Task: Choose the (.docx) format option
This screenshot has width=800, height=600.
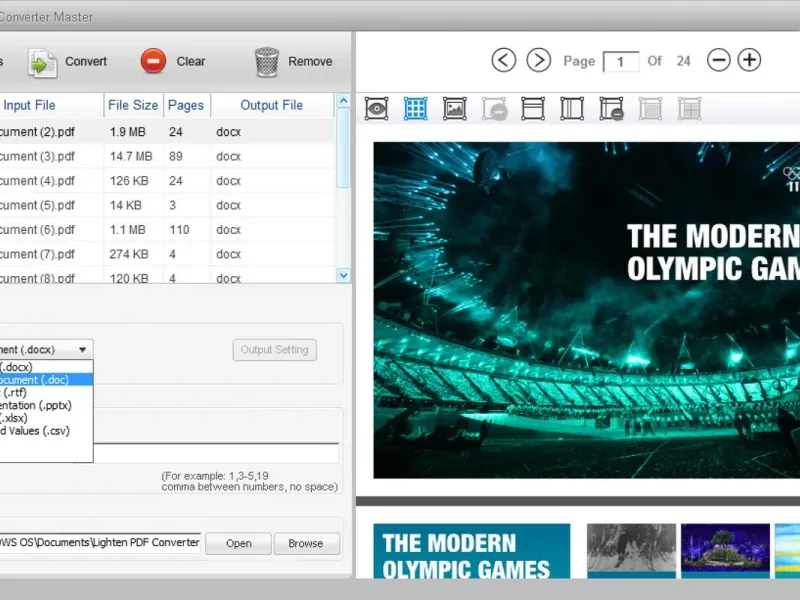Action: [46, 367]
